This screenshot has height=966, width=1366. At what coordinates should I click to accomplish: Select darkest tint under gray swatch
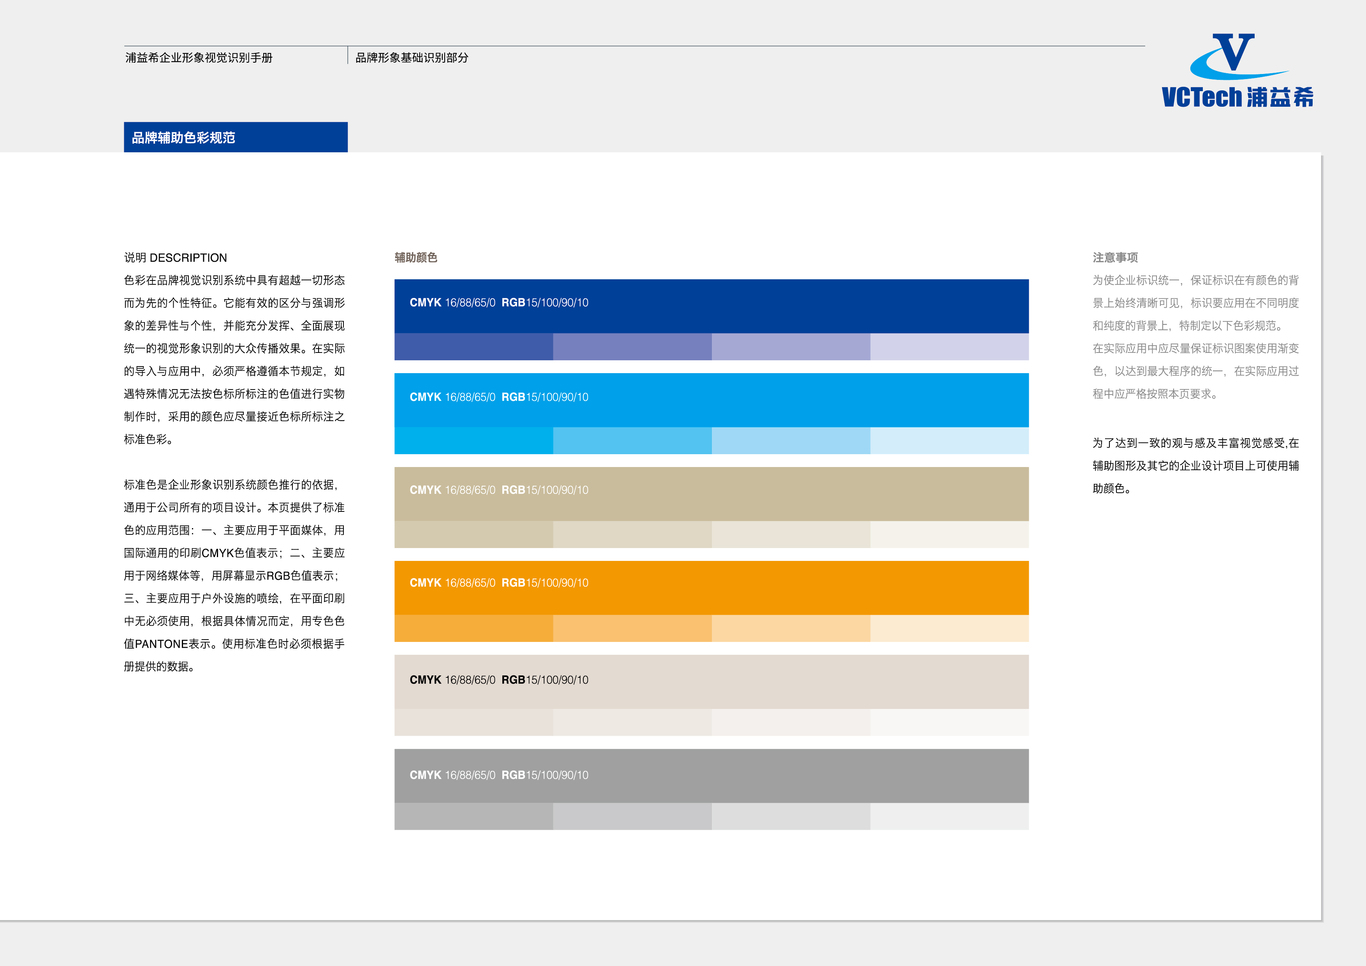tap(474, 816)
